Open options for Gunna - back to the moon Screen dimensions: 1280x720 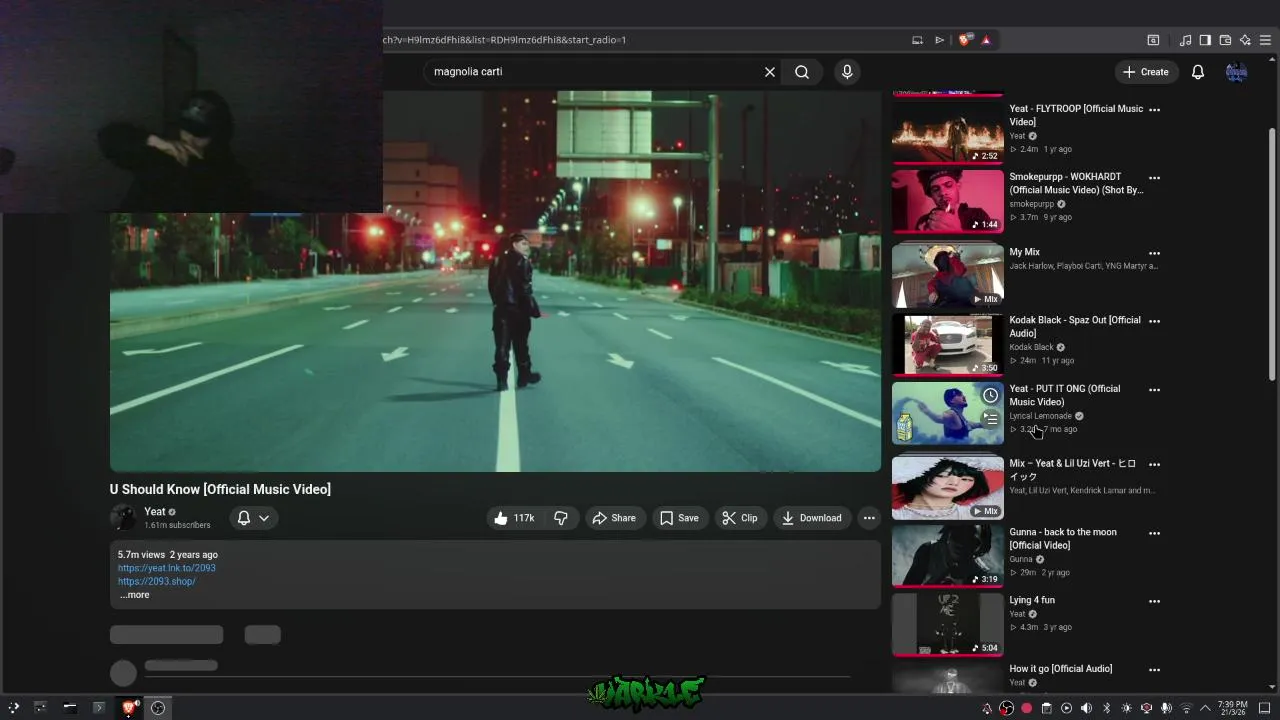point(1155,534)
